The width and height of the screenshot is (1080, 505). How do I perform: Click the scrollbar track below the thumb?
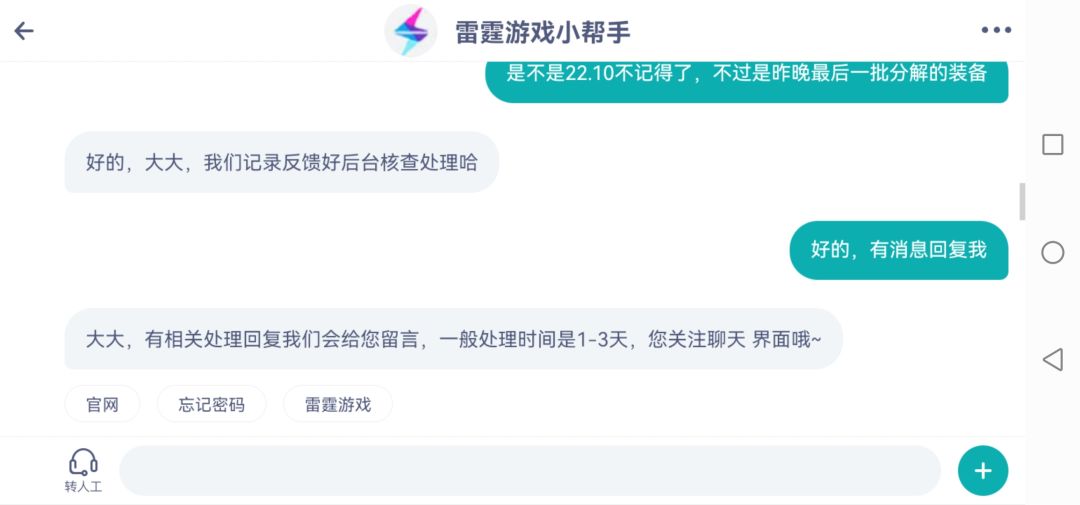point(1021,320)
